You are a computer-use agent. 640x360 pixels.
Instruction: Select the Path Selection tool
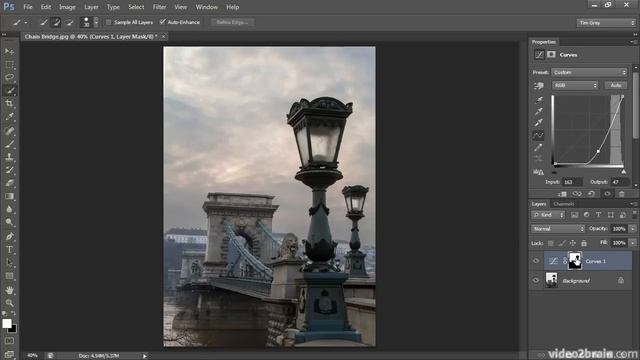point(9,262)
